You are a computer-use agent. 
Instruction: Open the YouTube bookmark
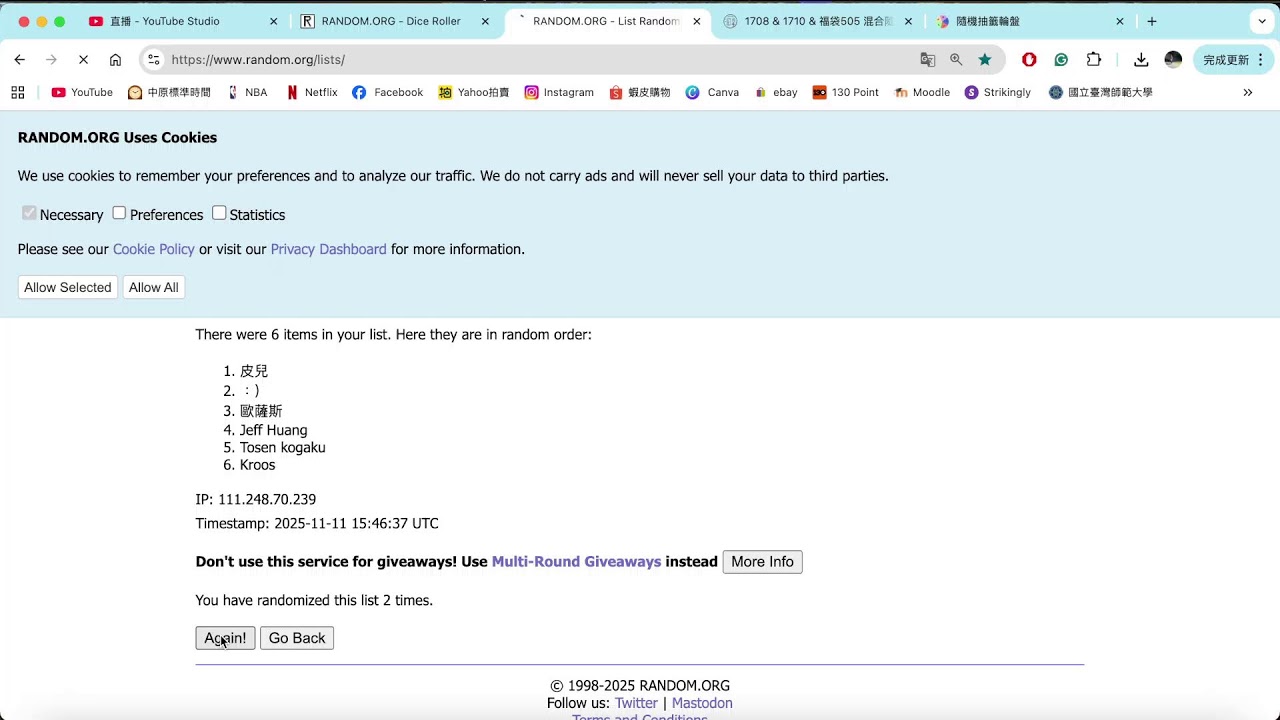pyautogui.click(x=82, y=92)
